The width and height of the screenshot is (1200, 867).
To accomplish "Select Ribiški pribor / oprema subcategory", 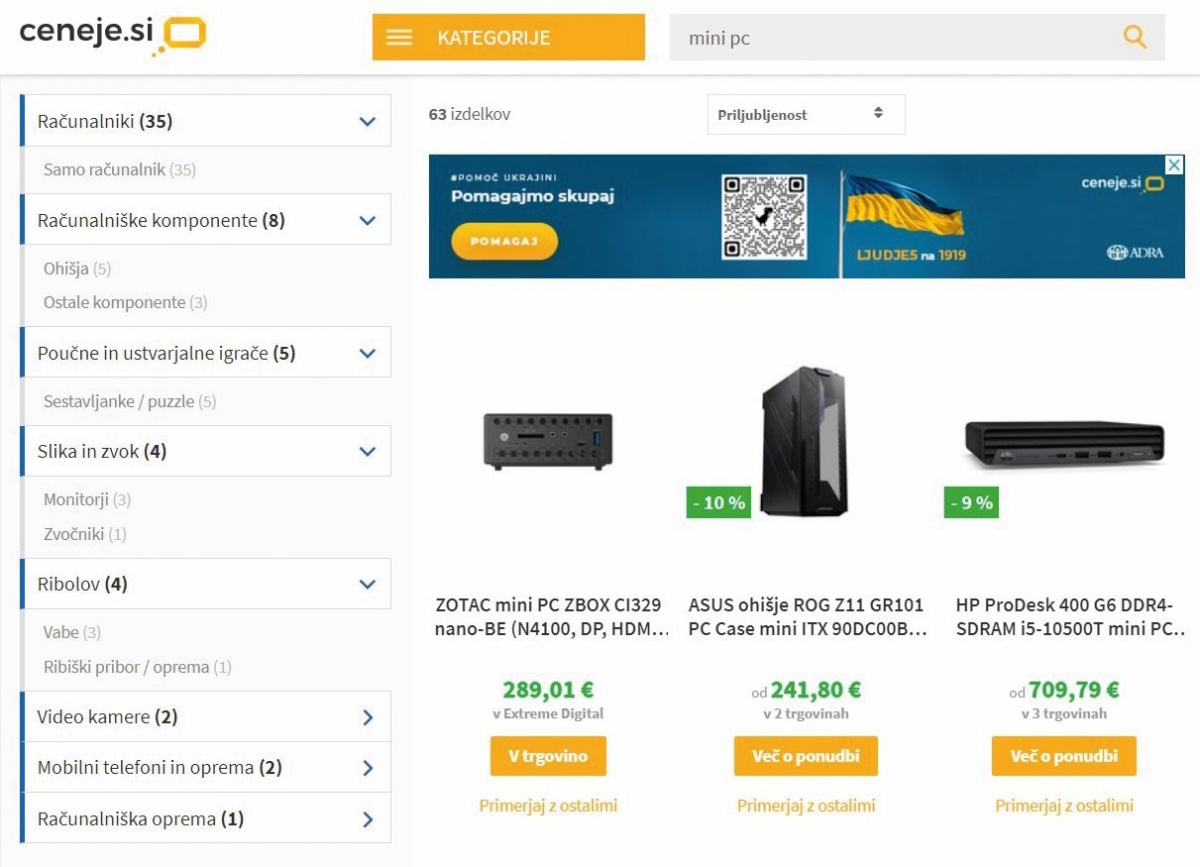I will point(137,667).
